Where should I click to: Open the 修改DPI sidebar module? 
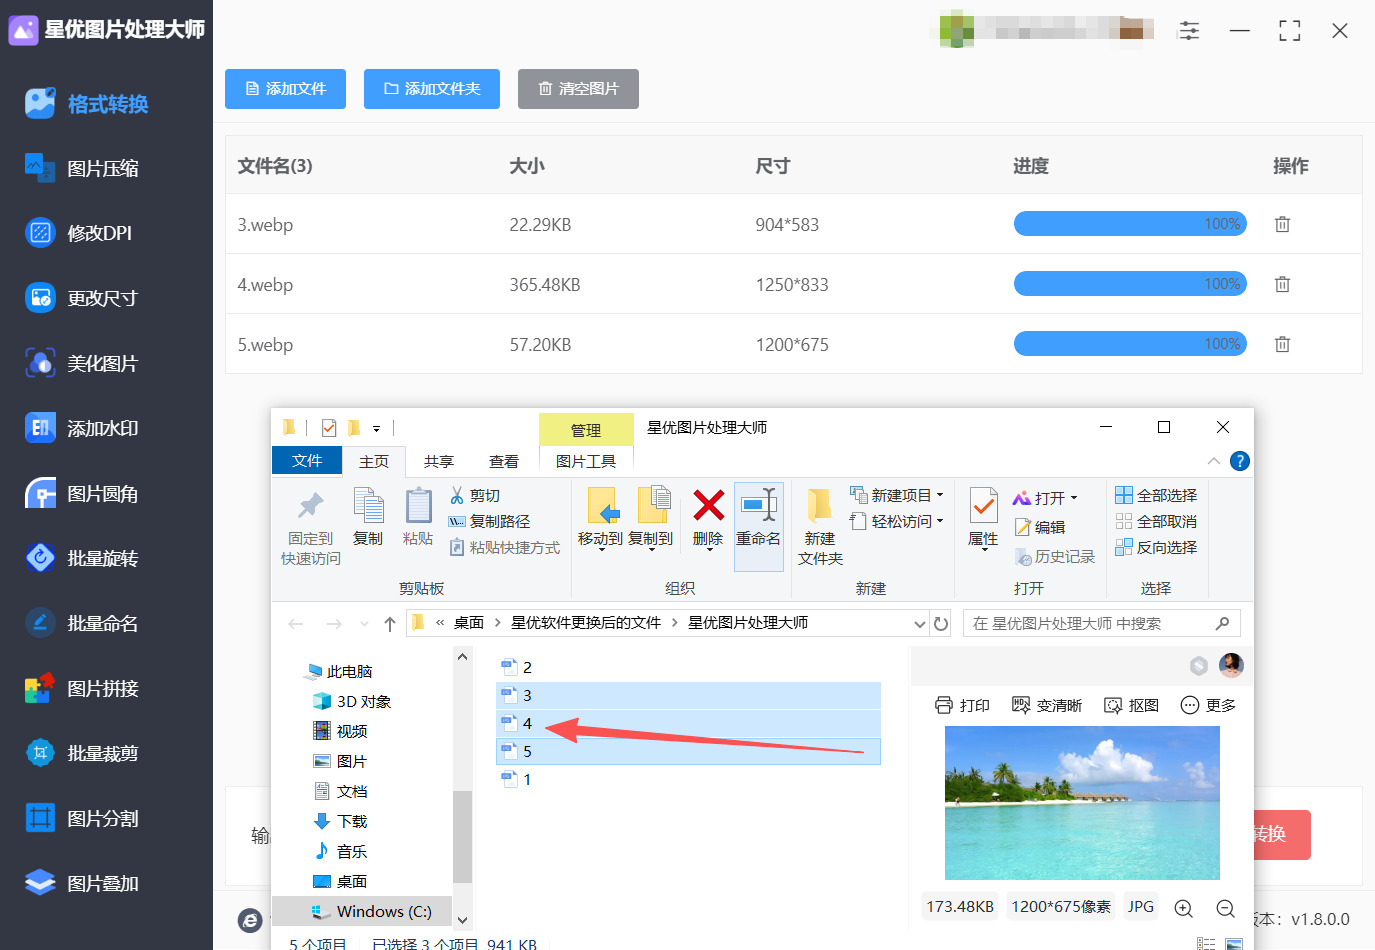79,233
